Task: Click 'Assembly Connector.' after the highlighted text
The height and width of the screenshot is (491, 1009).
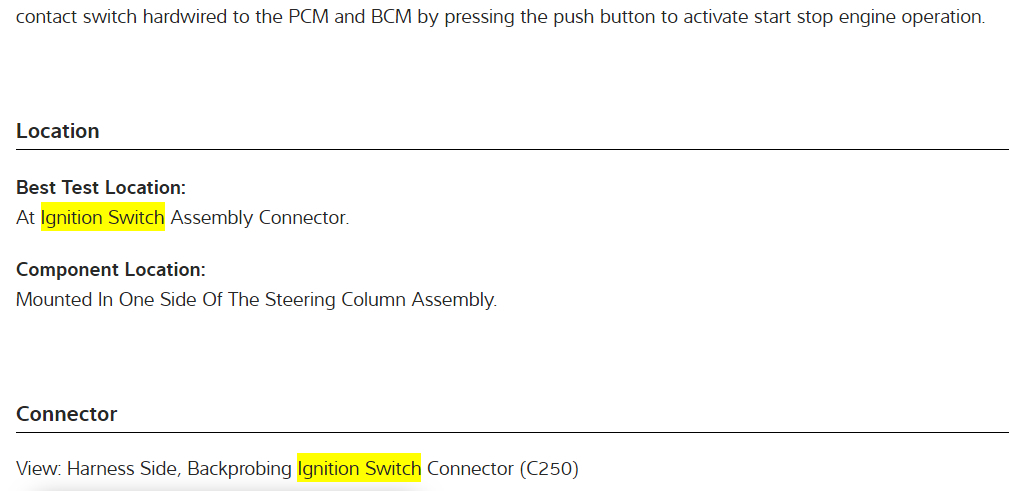Action: [259, 217]
